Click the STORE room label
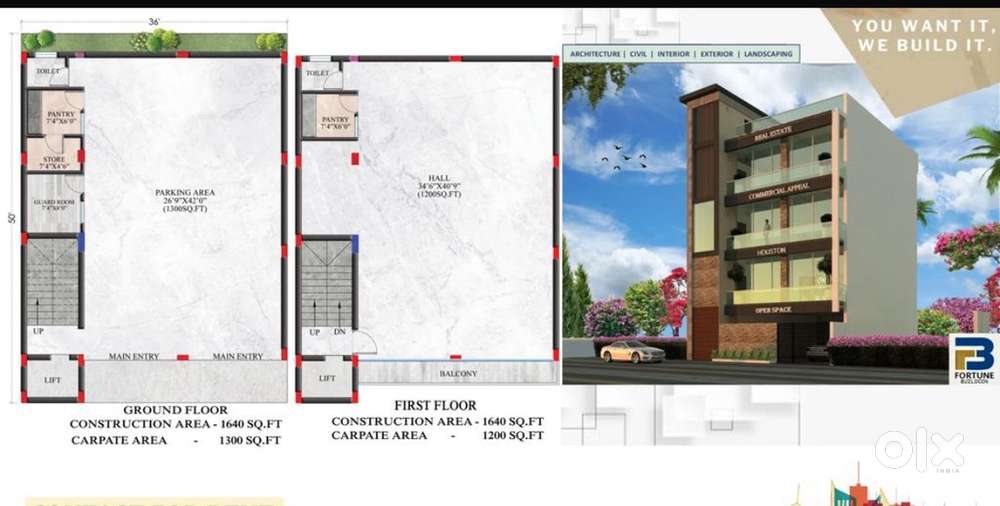 [x=54, y=163]
